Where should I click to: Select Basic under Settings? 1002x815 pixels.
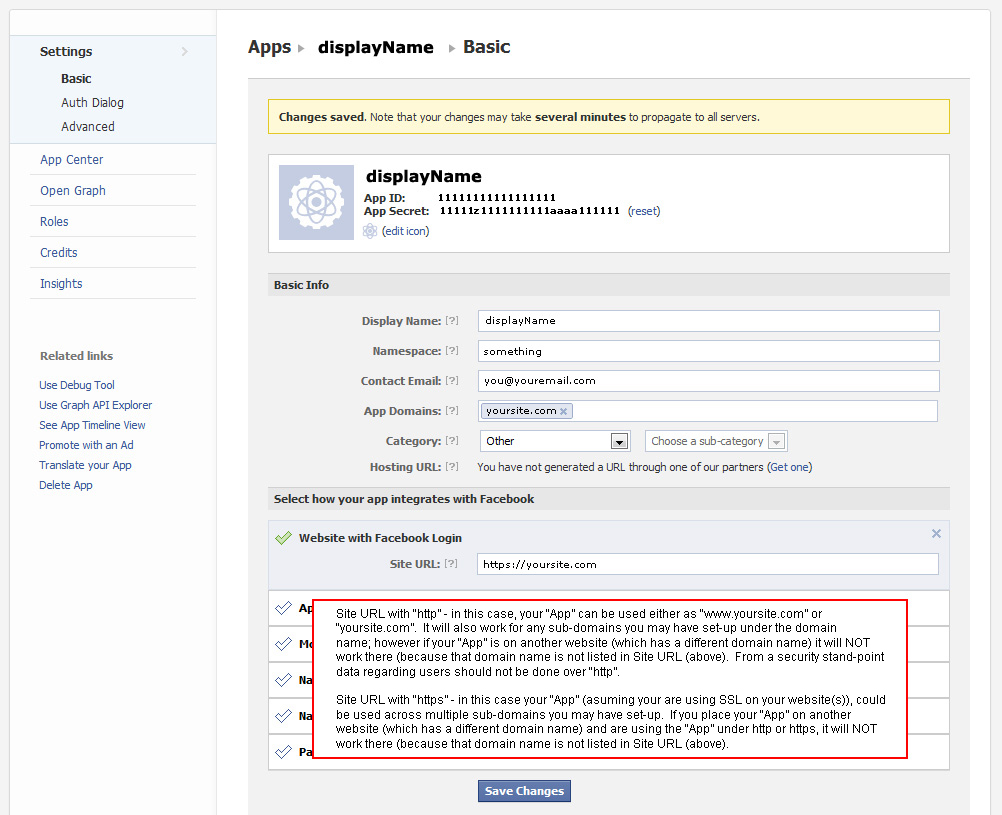point(76,79)
